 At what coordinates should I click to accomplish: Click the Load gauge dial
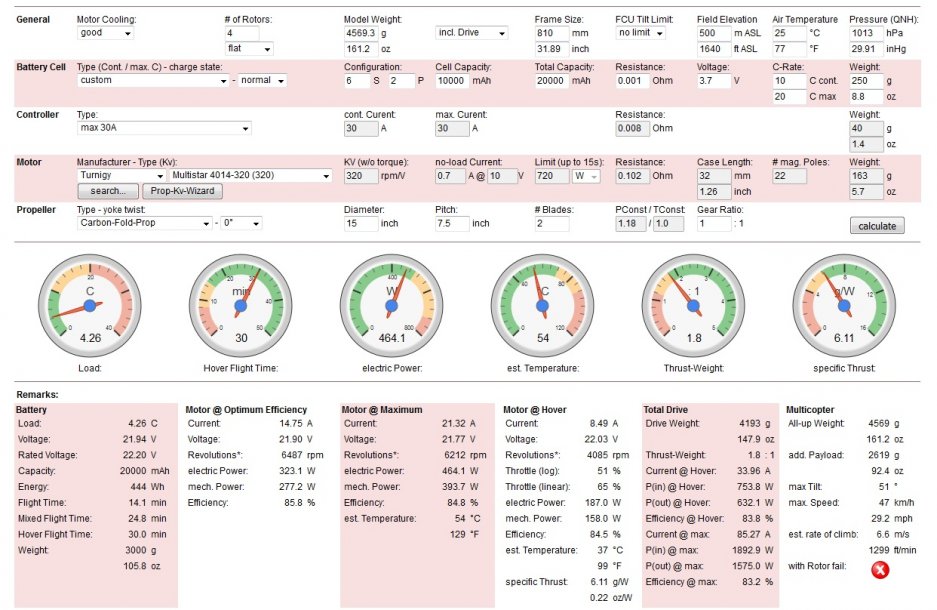(x=89, y=304)
